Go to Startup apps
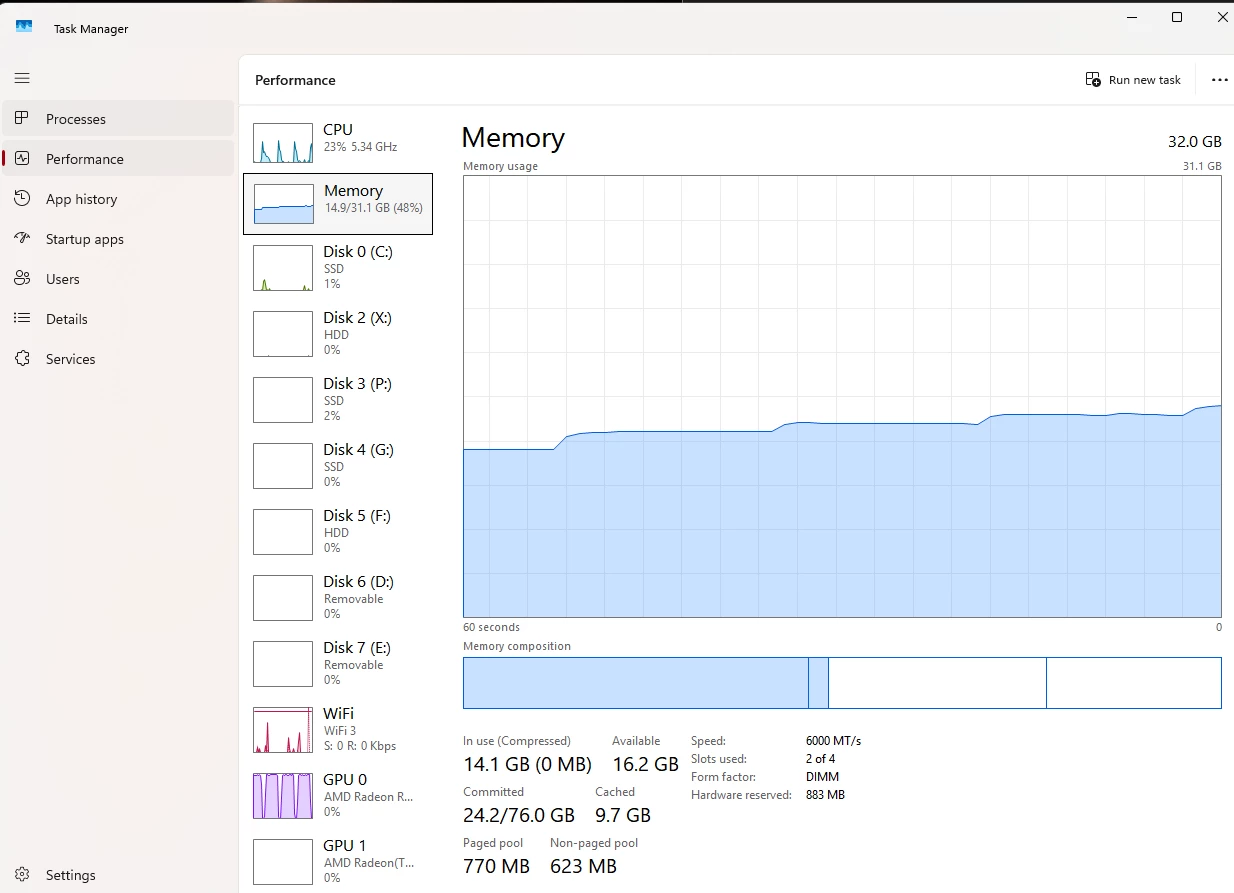 [x=118, y=238]
